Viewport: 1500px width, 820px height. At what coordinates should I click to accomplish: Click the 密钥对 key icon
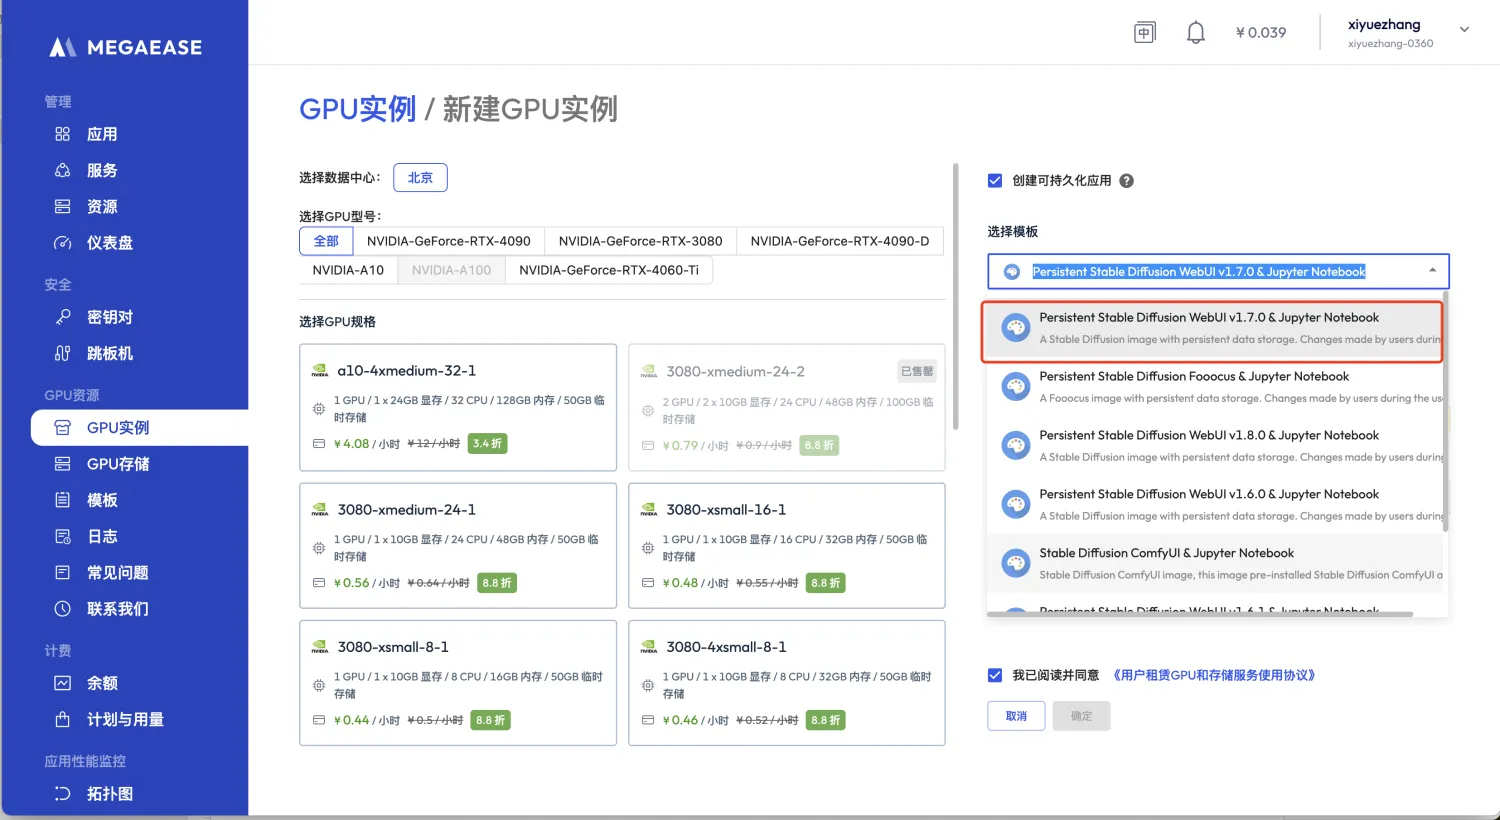(x=62, y=317)
